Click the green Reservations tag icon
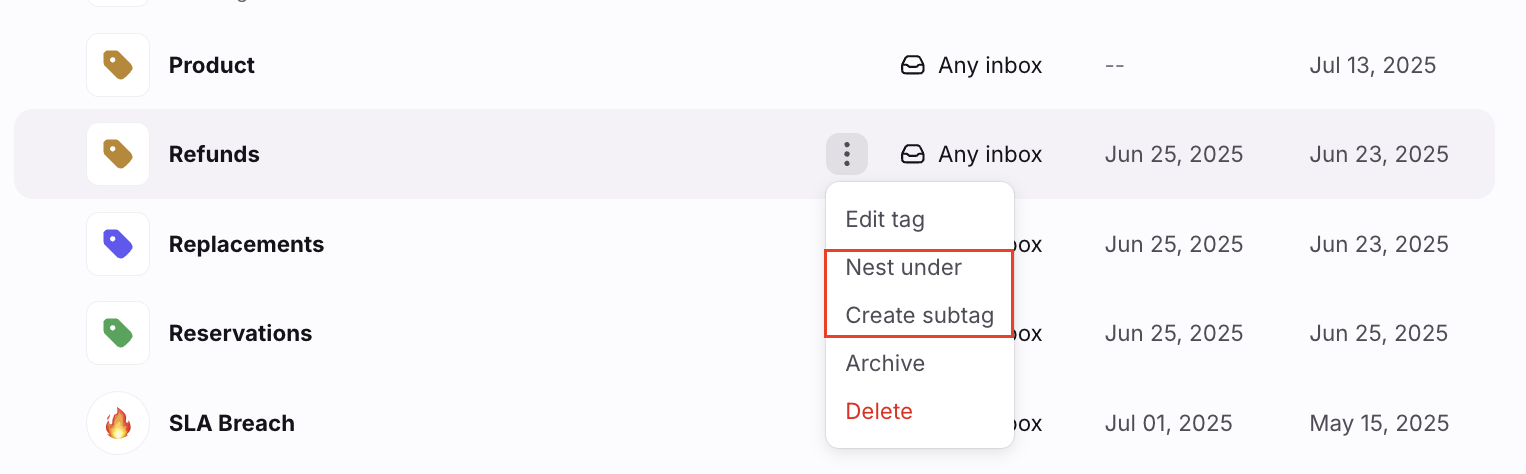The image size is (1526, 474). pos(118,333)
